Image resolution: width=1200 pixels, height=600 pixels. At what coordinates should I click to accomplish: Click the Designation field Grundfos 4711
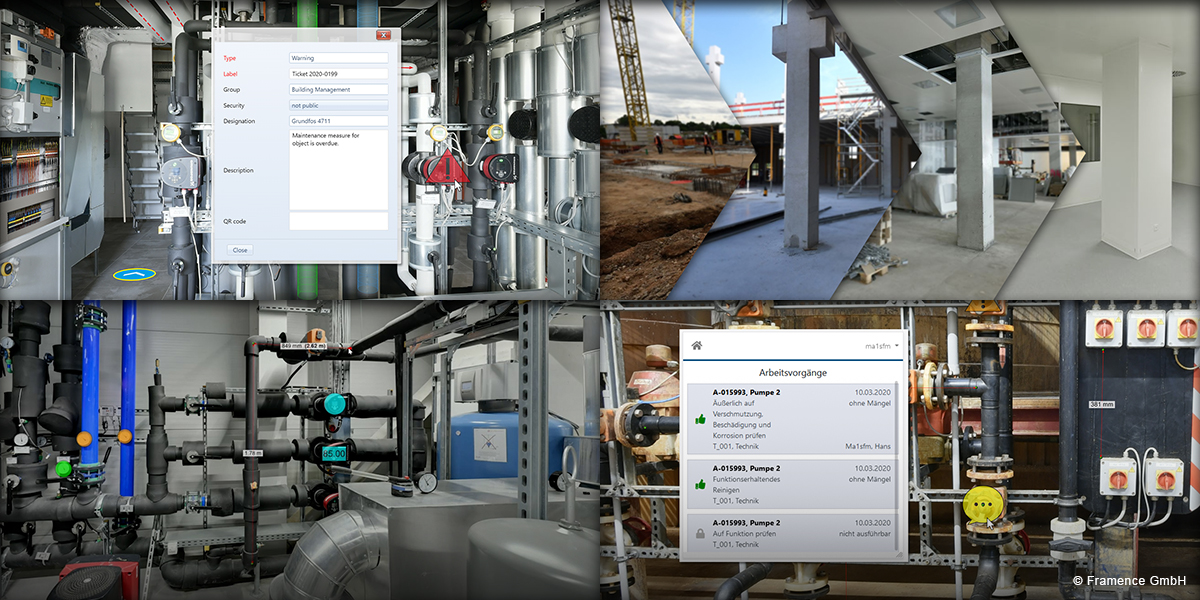[338, 121]
